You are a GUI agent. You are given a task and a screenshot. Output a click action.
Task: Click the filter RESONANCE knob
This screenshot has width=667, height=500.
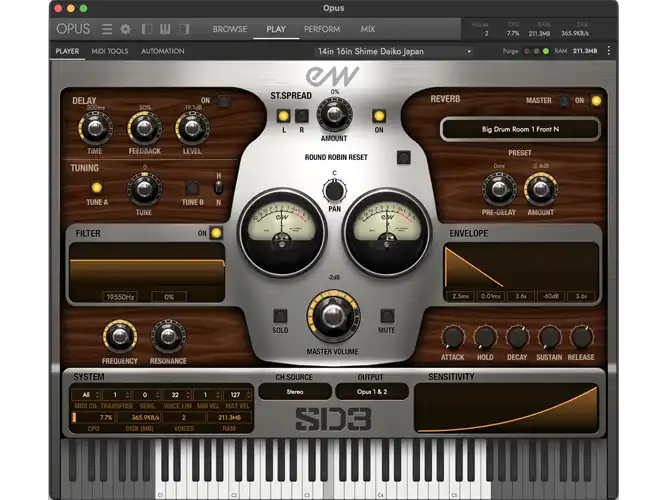(168, 337)
